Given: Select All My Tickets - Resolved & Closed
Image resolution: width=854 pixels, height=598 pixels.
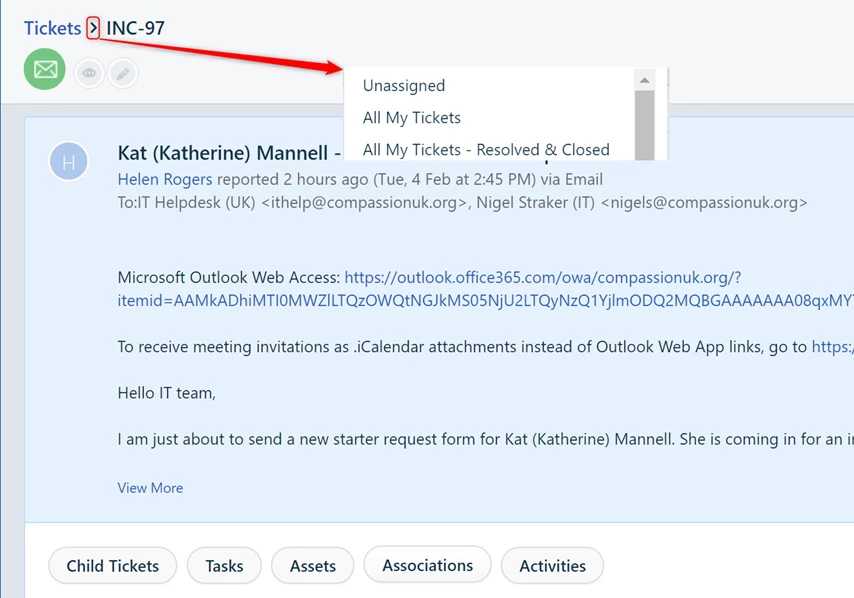Looking at the screenshot, I should (x=486, y=150).
